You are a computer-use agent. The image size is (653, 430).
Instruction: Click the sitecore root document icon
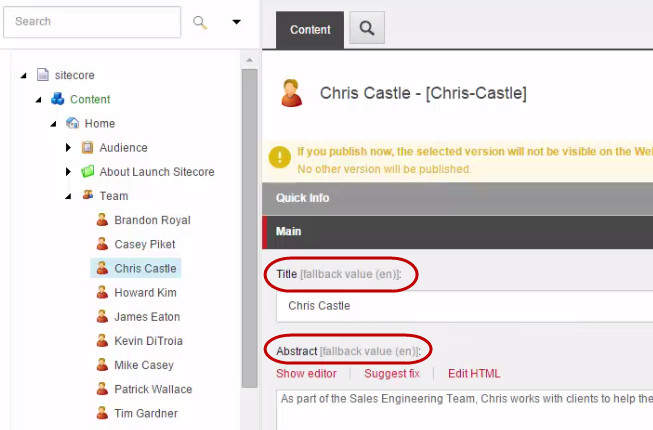click(42, 75)
